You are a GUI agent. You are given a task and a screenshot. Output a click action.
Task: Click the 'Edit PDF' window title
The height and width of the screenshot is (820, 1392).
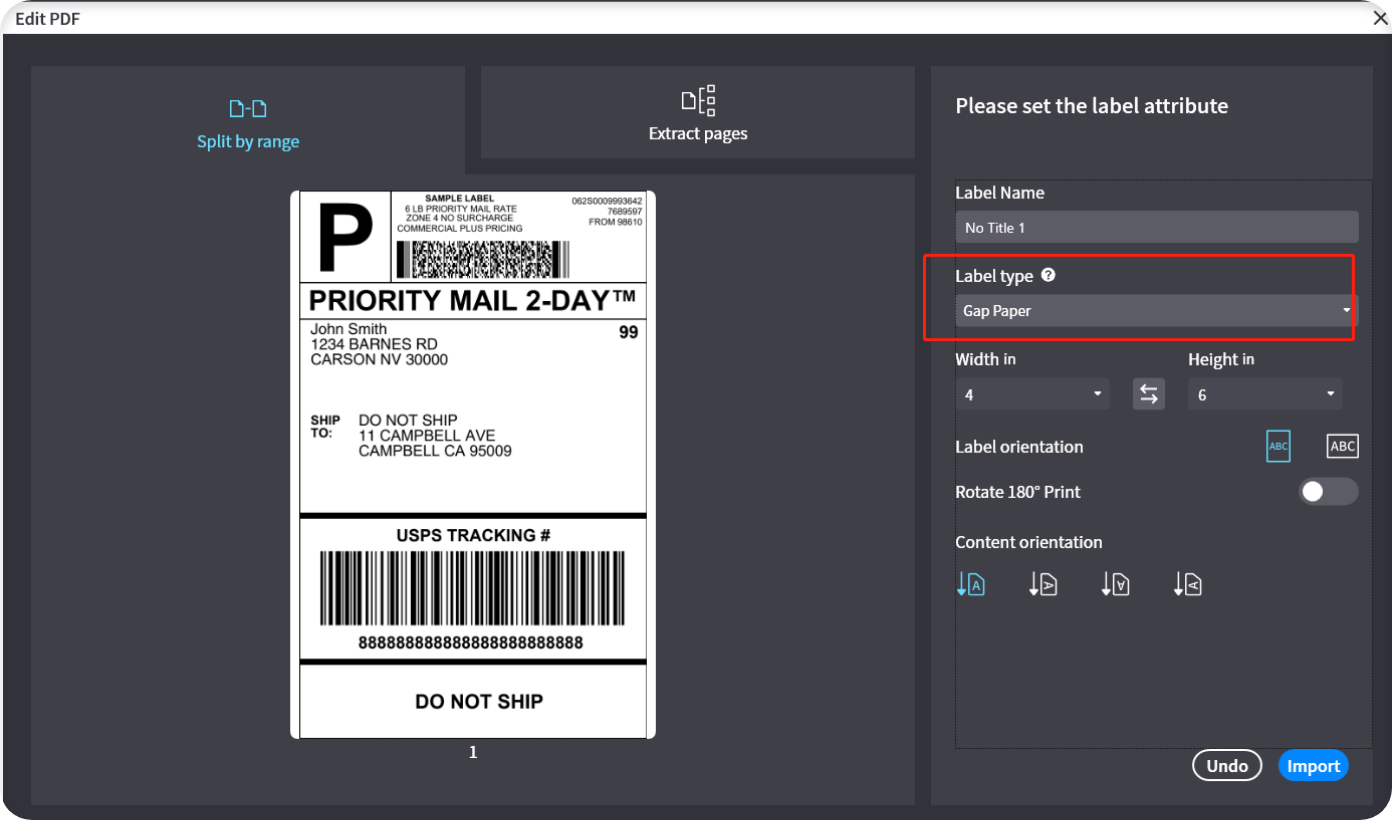coord(48,18)
